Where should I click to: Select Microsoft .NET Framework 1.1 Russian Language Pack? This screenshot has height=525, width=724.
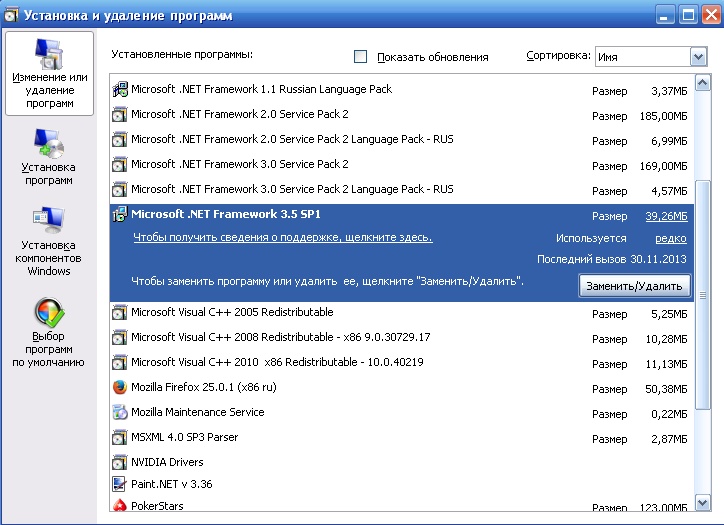pos(261,90)
